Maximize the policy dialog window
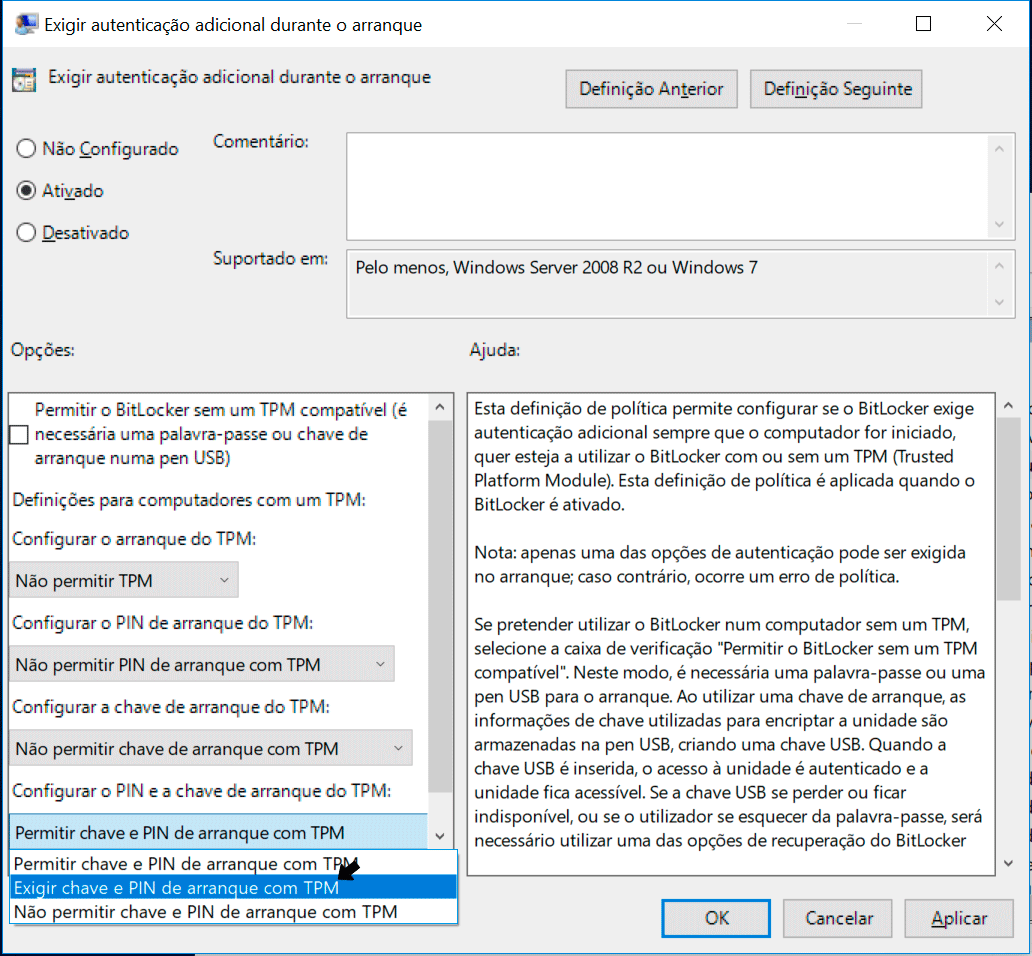Screen dimensions: 1032x956 pyautogui.click(x=923, y=24)
